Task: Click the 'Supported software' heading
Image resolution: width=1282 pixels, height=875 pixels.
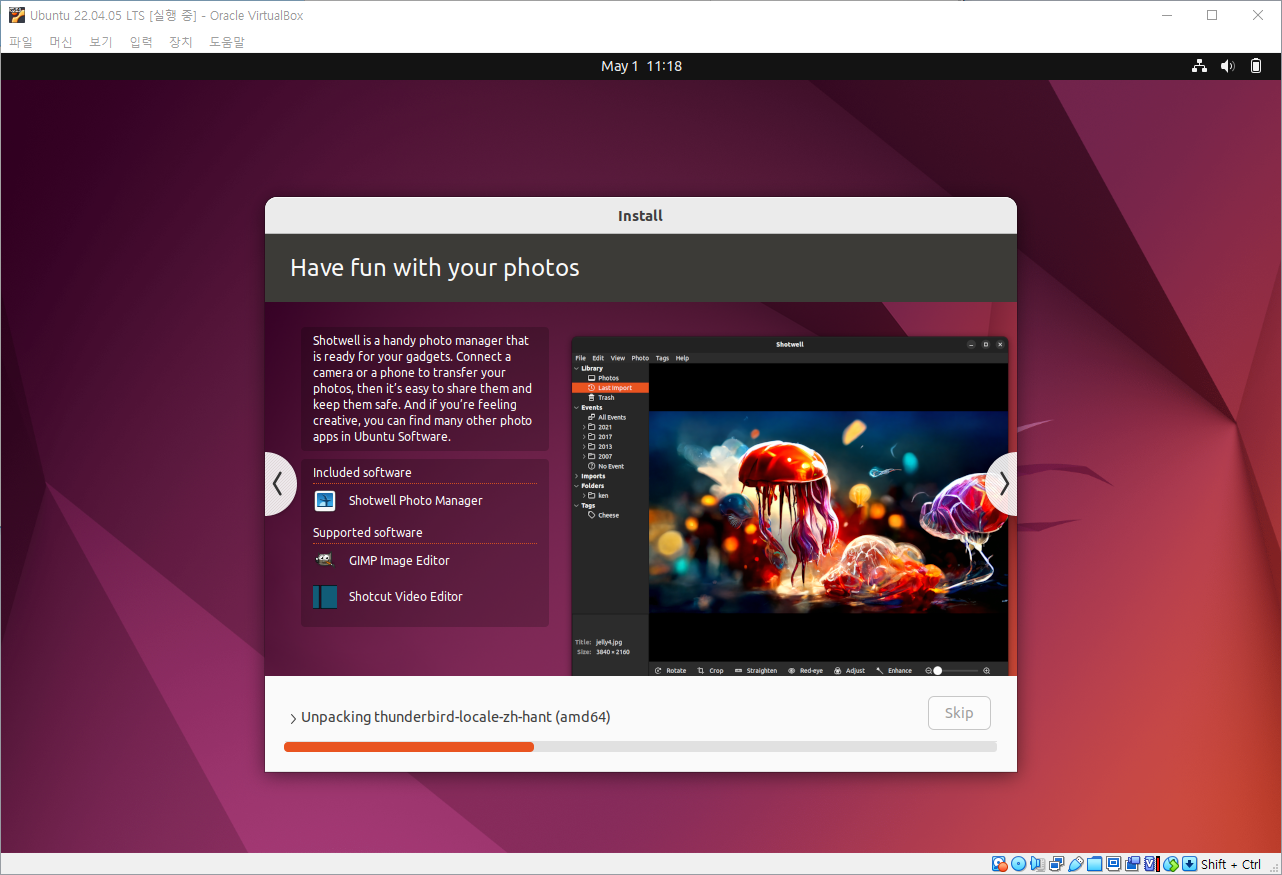Action: [x=368, y=533]
